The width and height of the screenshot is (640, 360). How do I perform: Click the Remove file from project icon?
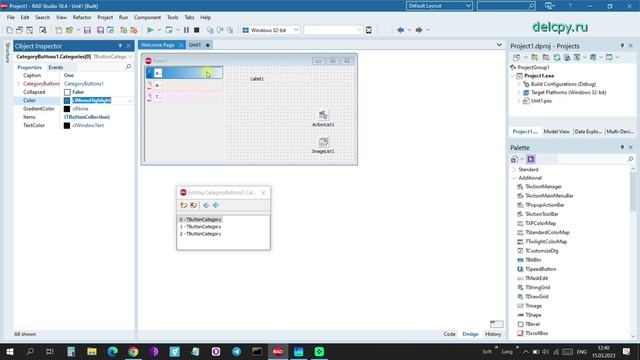click(x=133, y=30)
